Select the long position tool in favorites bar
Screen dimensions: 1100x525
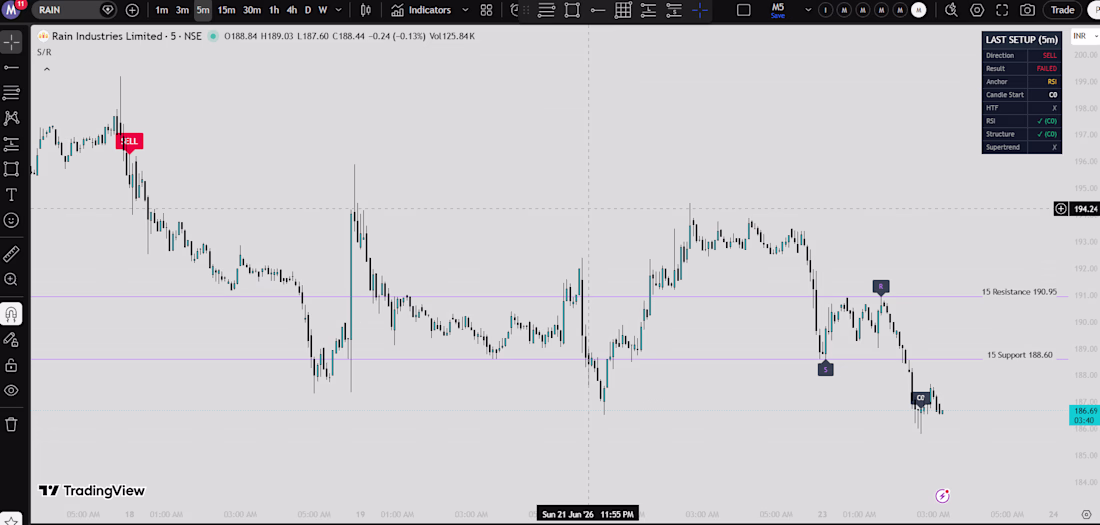648,10
